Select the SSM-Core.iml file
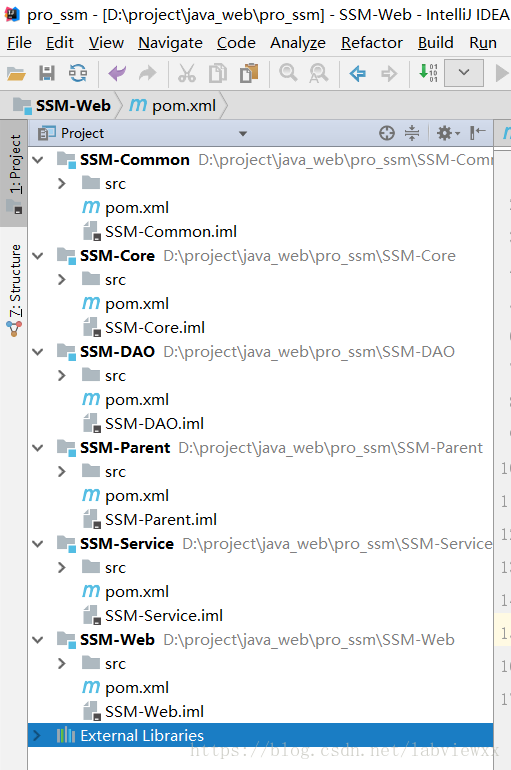 [x=144, y=328]
